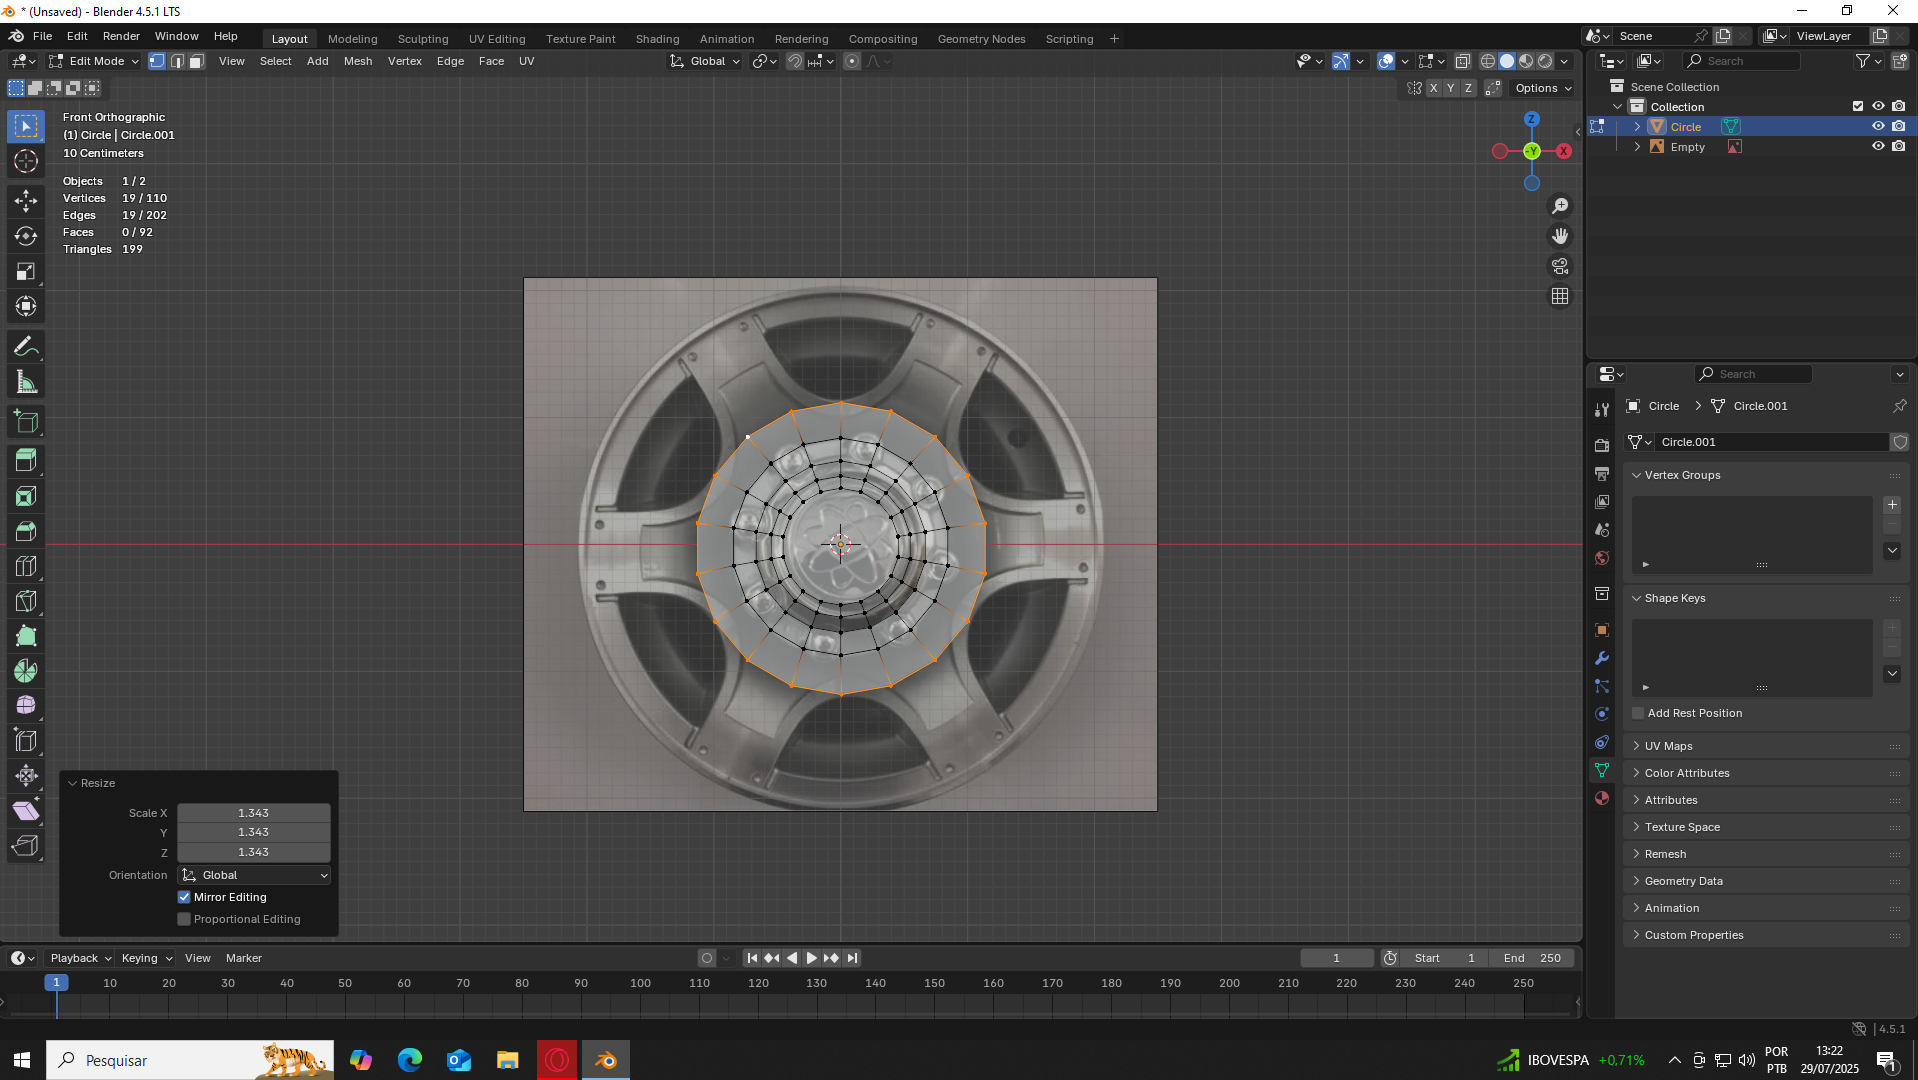Switch to the Sculpting workspace tab
The height and width of the screenshot is (1080, 1918).
coord(422,39)
